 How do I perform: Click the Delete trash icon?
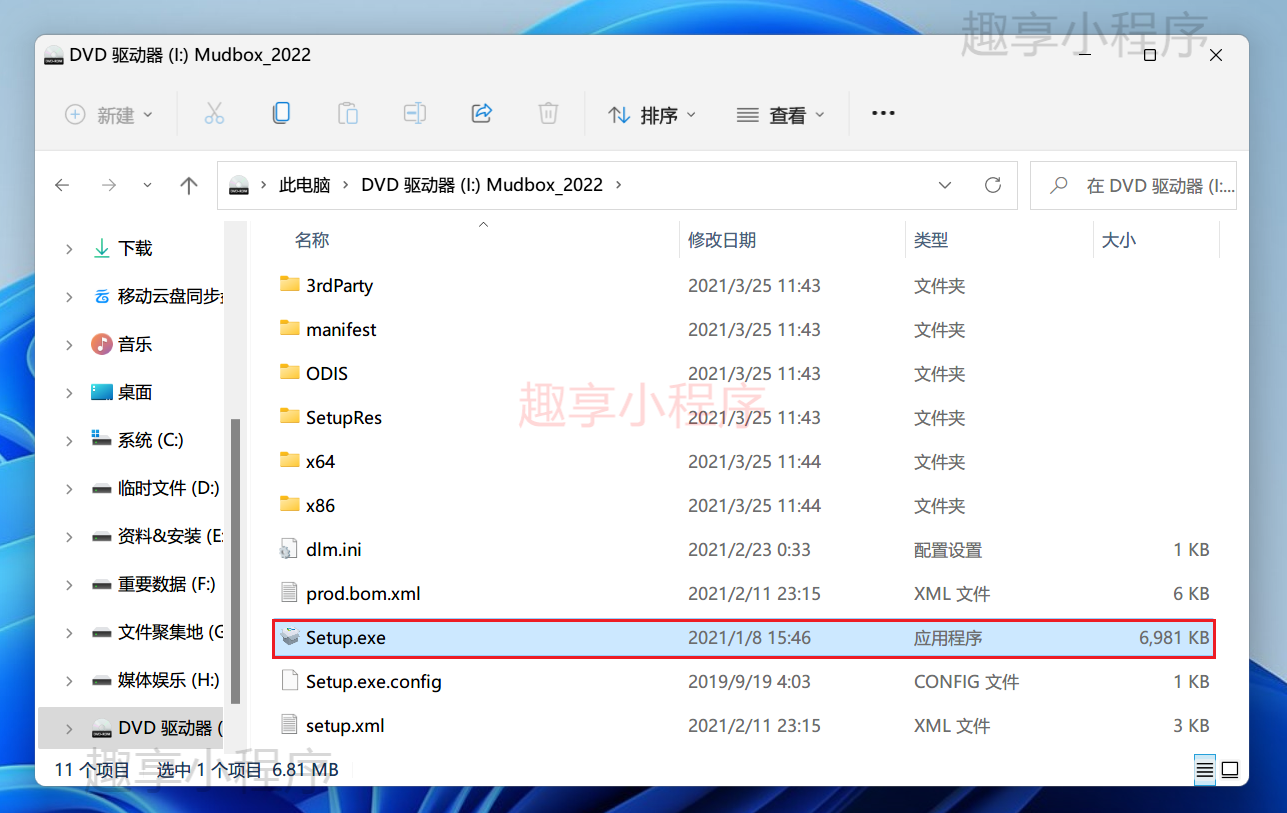tap(548, 113)
